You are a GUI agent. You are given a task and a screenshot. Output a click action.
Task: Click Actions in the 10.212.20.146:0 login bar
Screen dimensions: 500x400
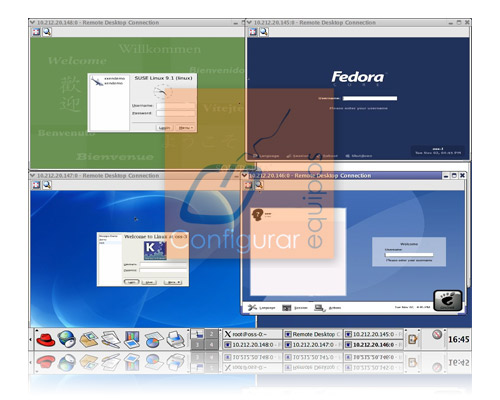pyautogui.click(x=328, y=308)
